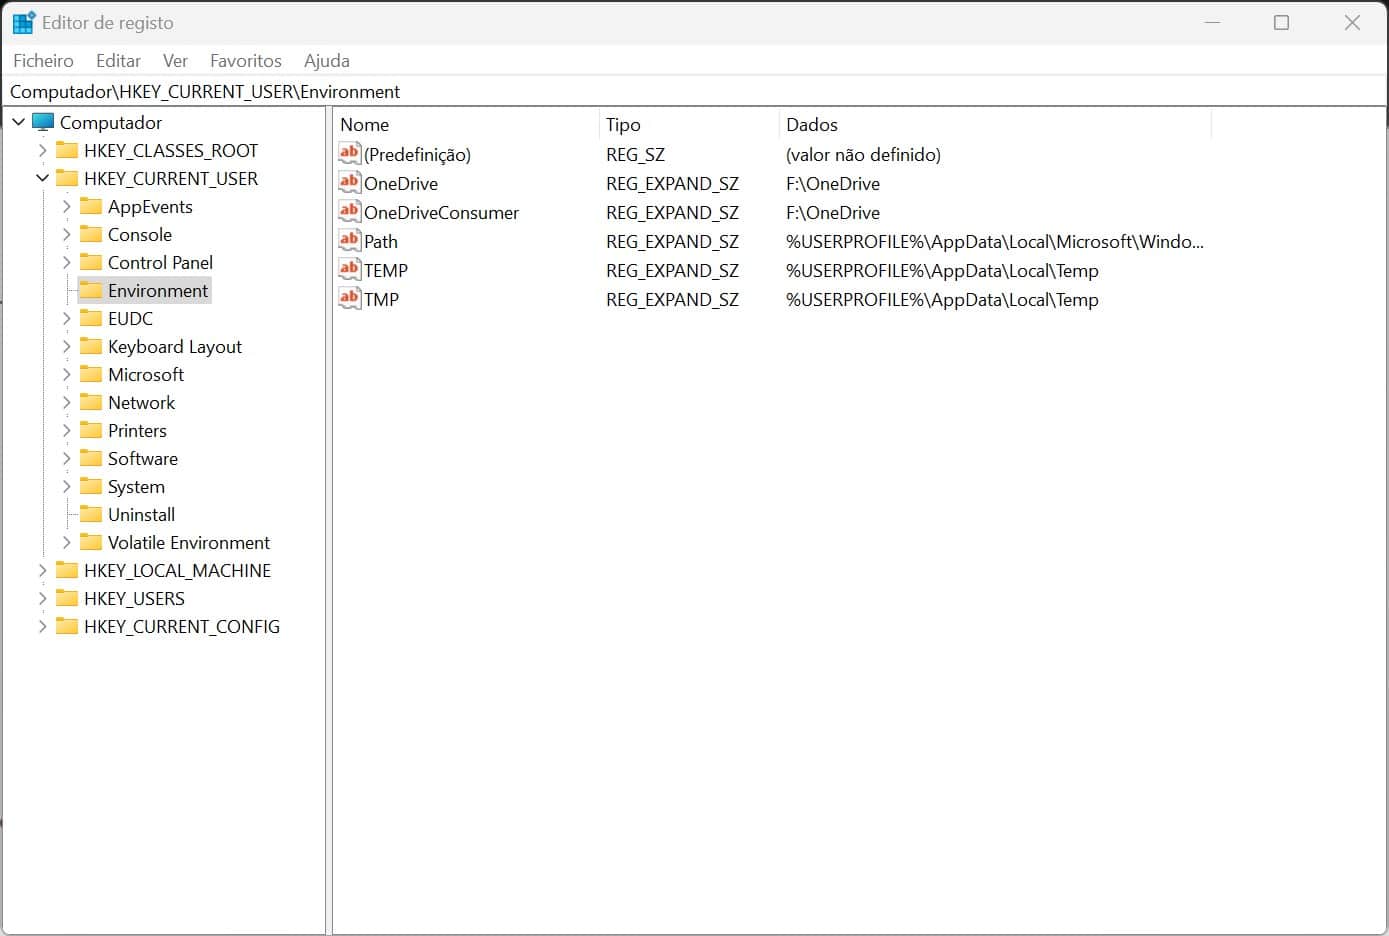Expand the HKEY_CLASSES_ROOT node
This screenshot has width=1389, height=936.
point(42,151)
